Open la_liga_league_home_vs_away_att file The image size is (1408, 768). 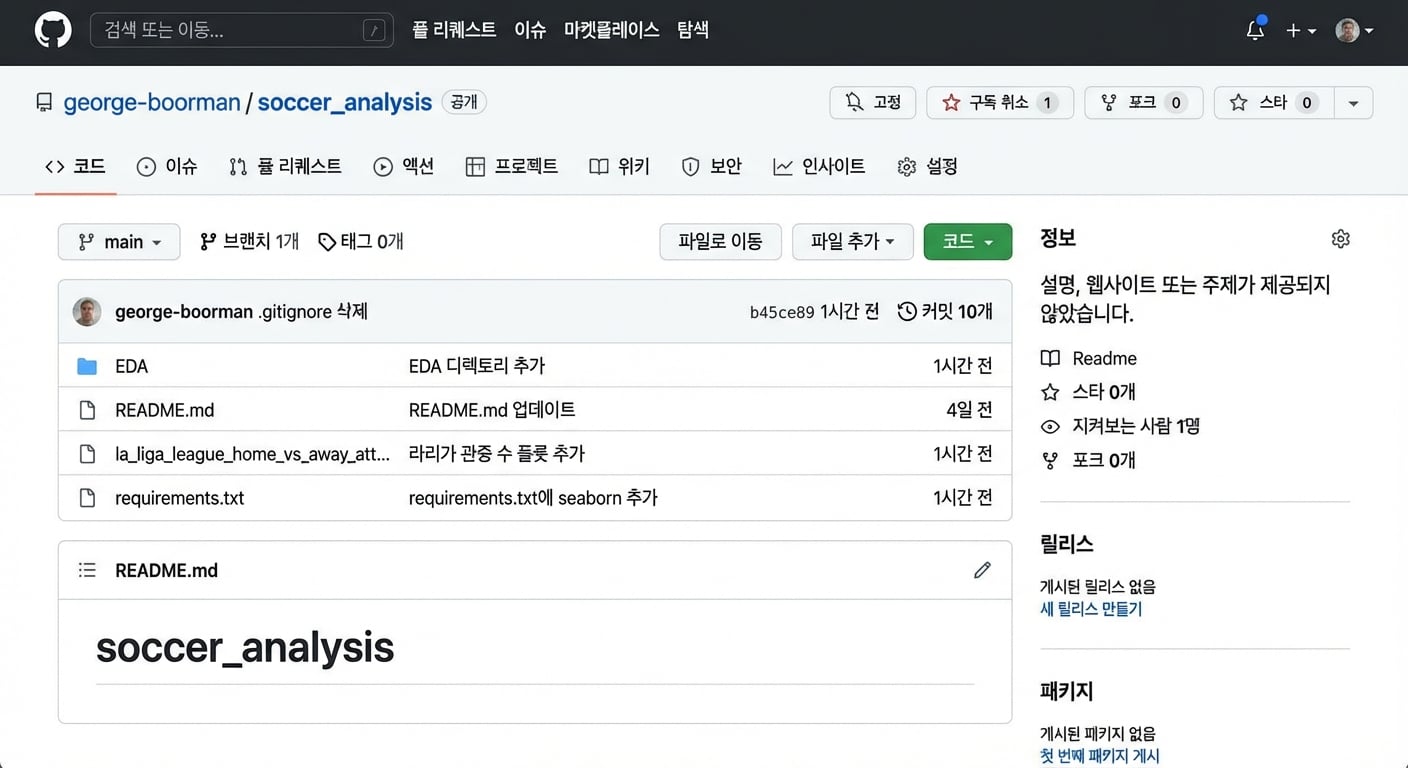[252, 454]
